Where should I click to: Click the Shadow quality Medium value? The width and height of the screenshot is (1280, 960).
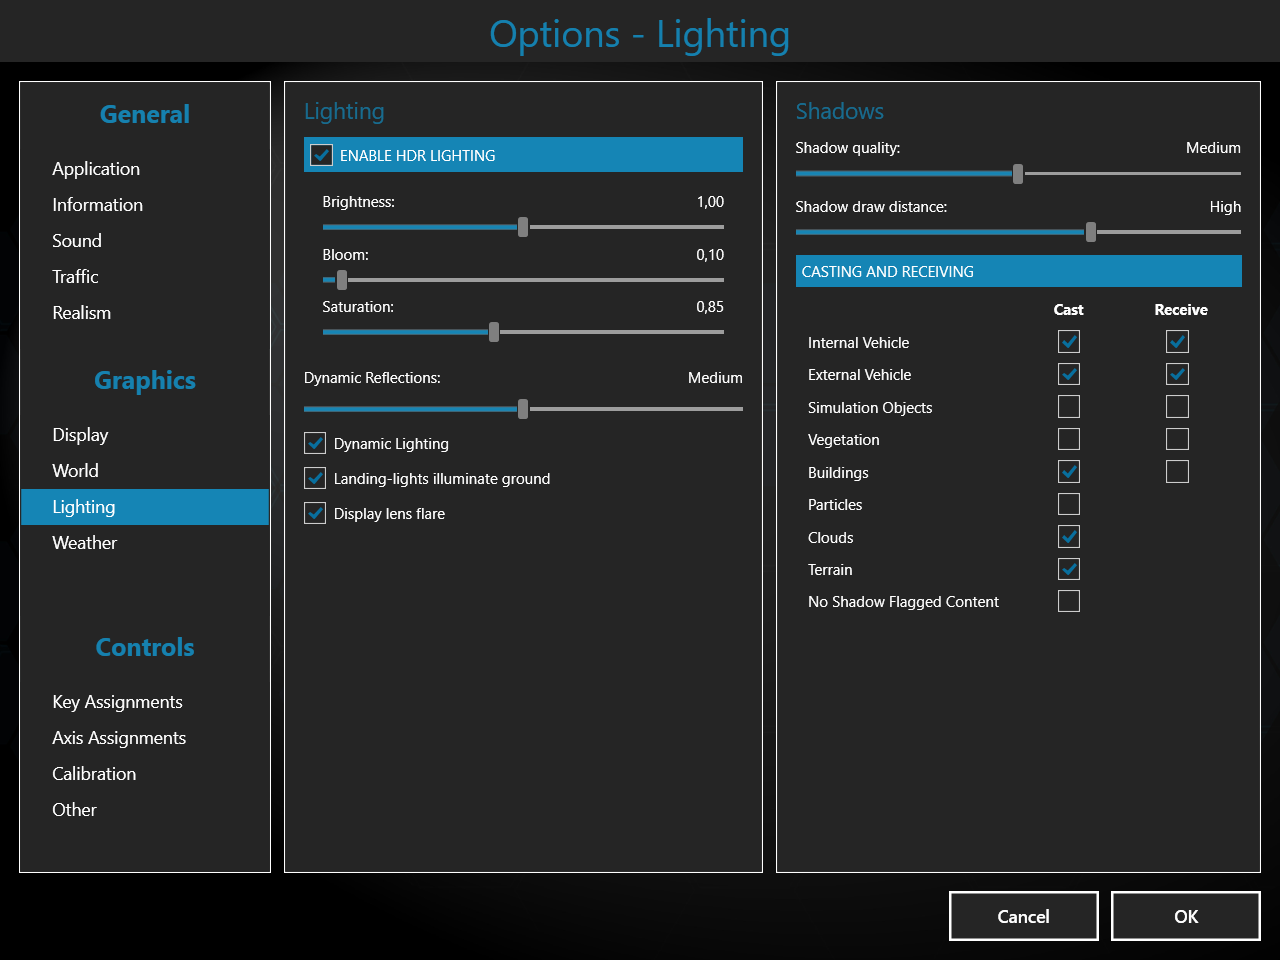(x=1213, y=148)
